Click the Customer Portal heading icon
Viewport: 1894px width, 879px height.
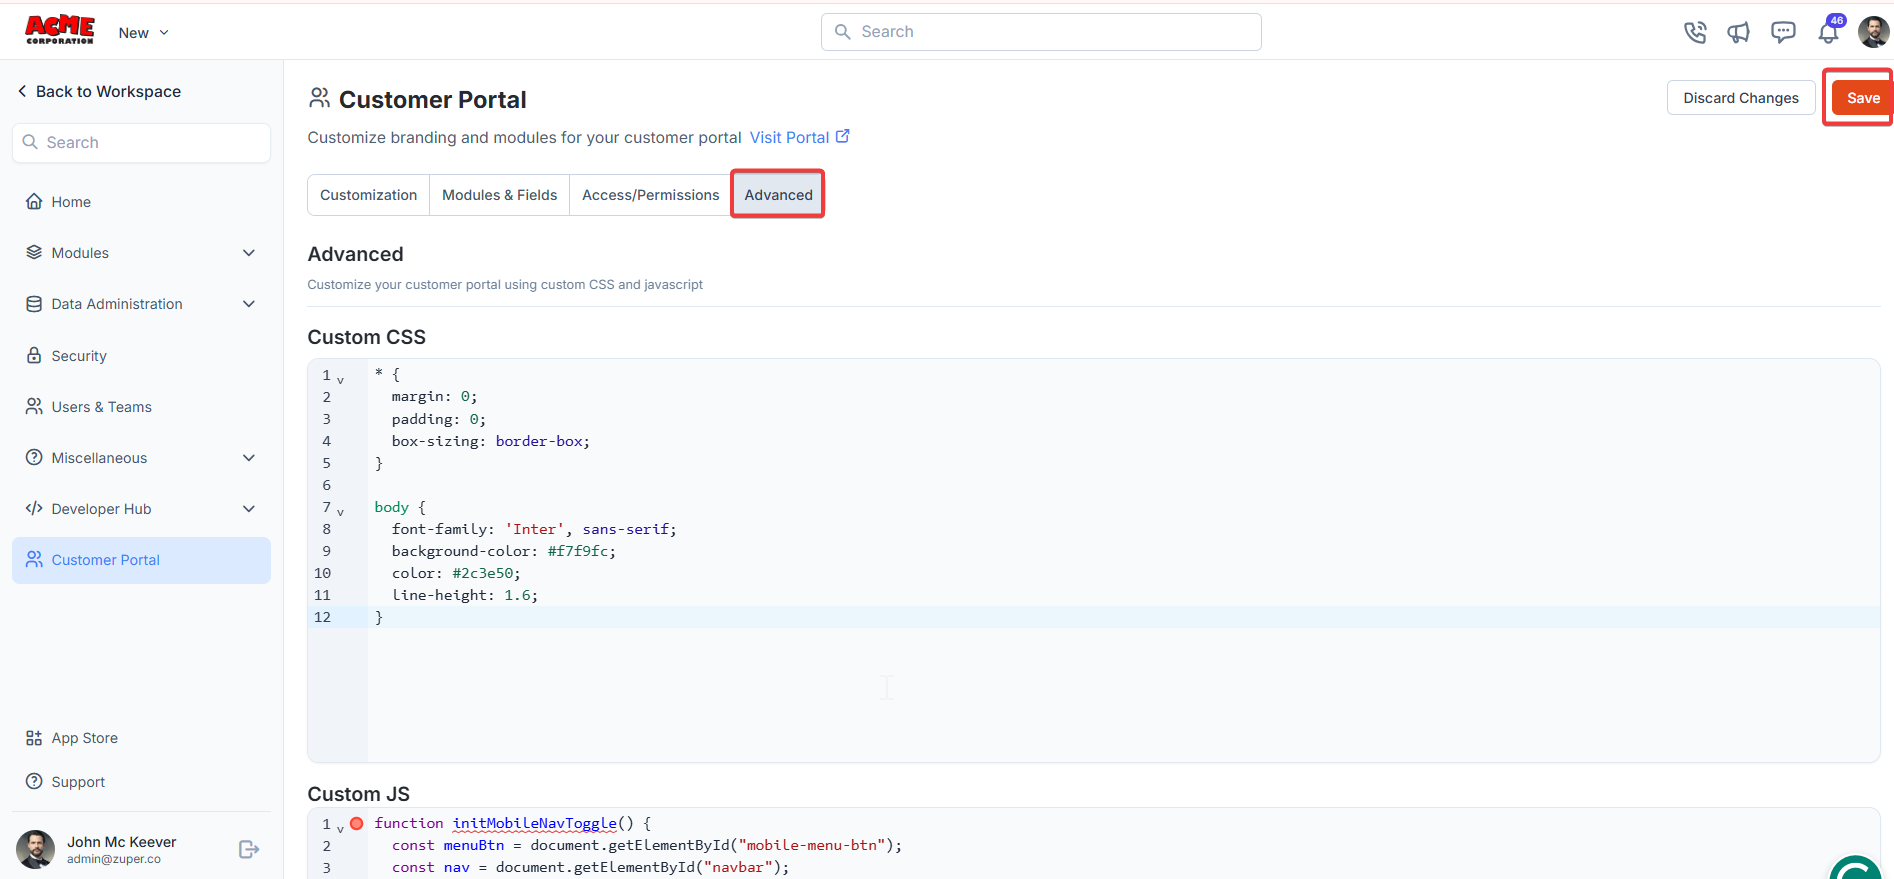pyautogui.click(x=319, y=98)
